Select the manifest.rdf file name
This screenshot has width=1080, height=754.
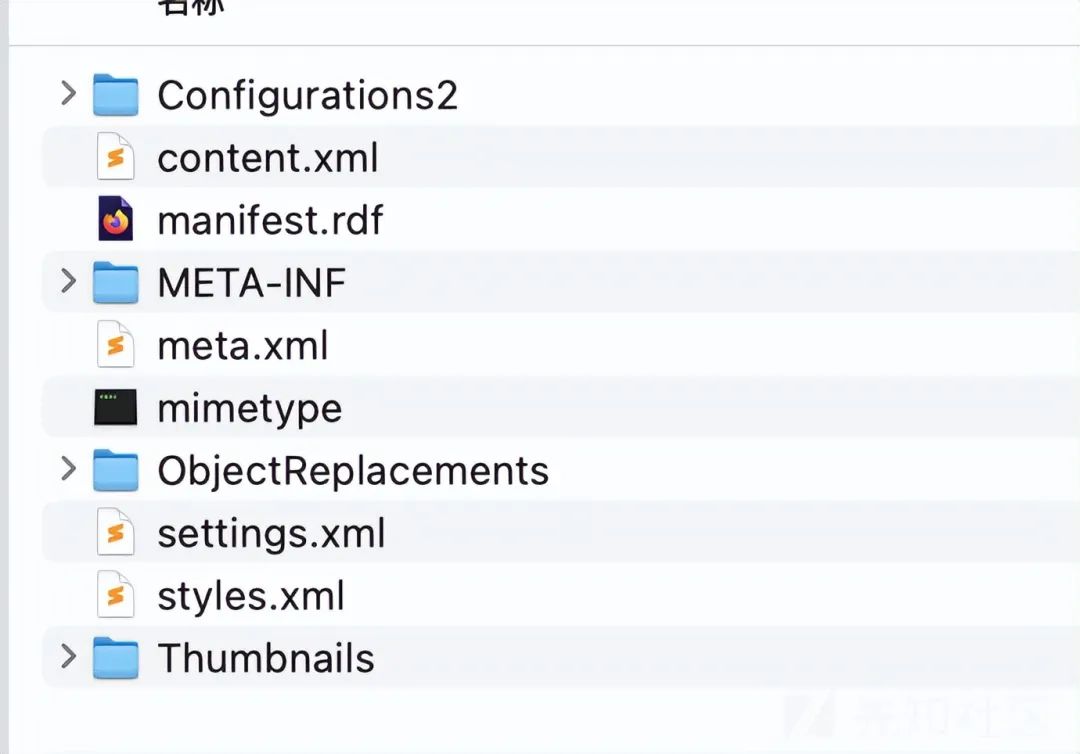[x=270, y=220]
